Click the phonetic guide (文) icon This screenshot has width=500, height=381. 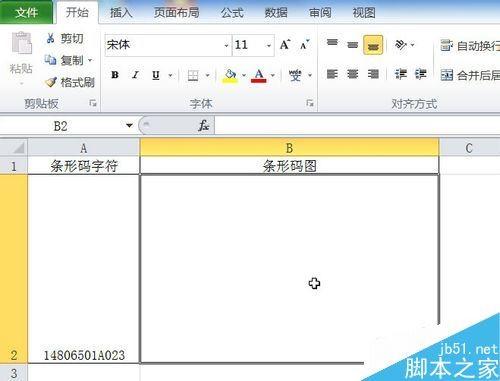pyautogui.click(x=295, y=75)
